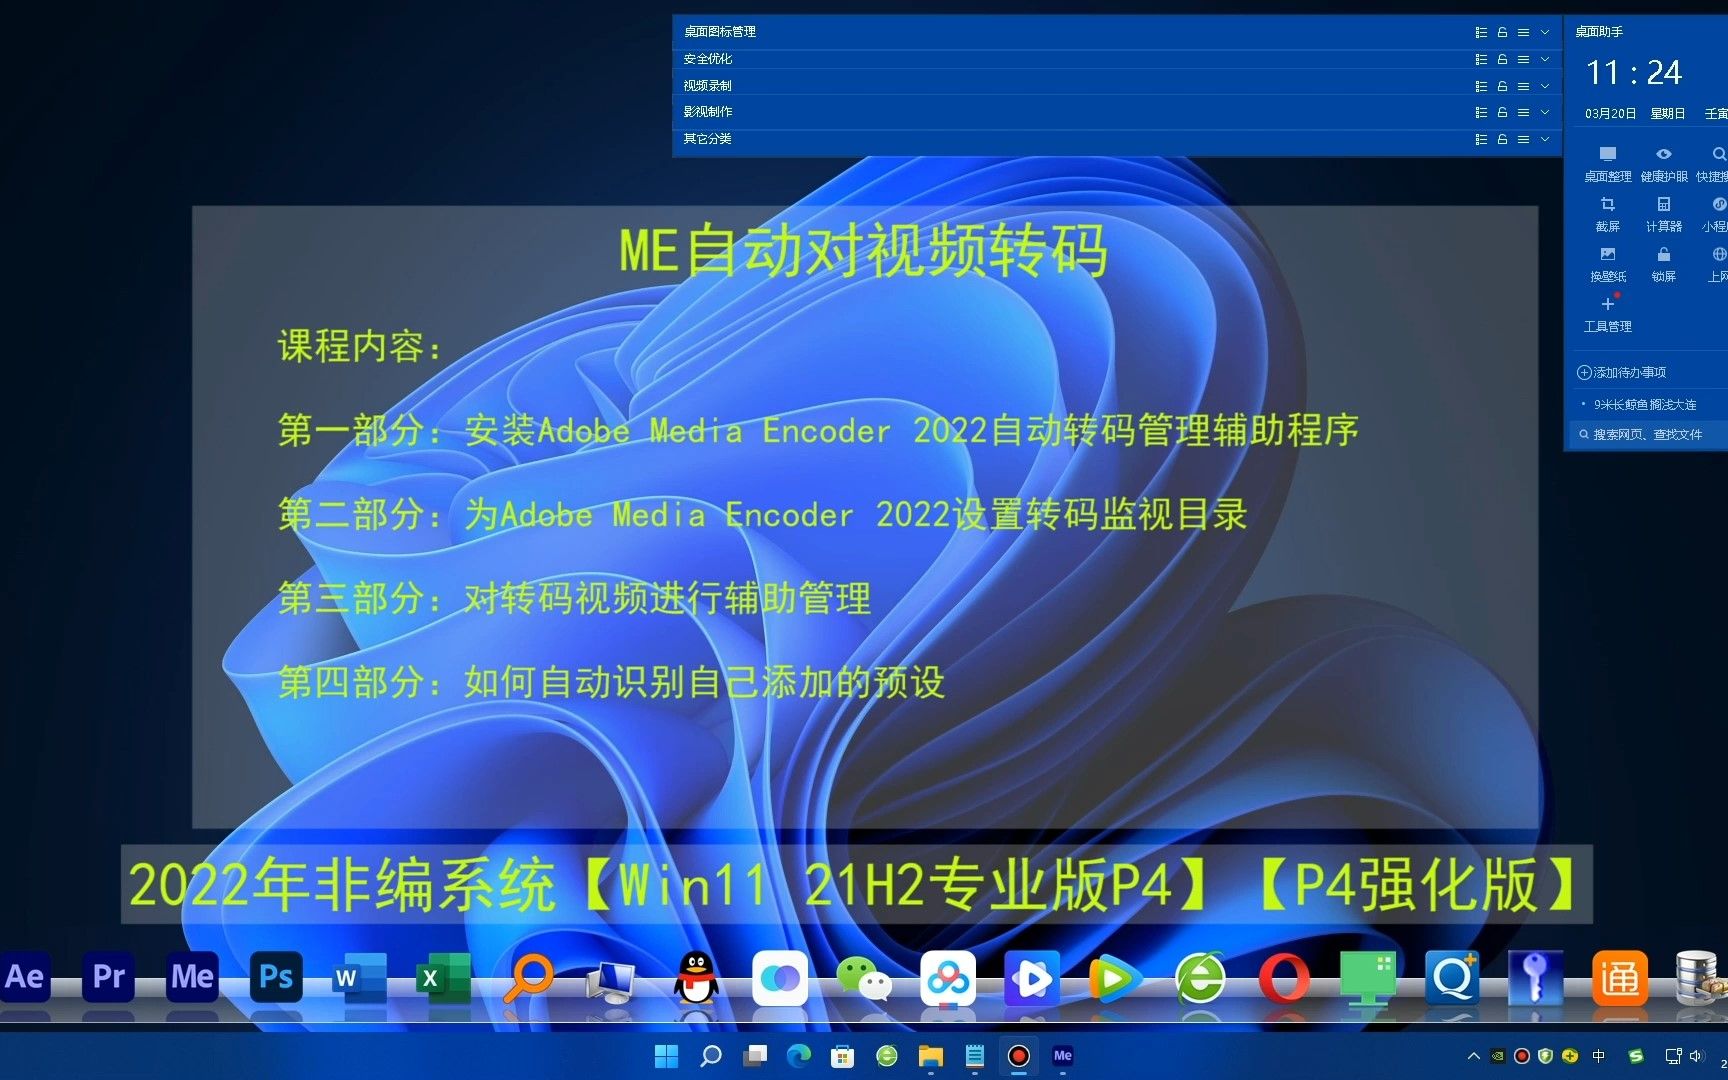The height and width of the screenshot is (1080, 1728).
Task: Open Task View on the taskbar
Action: (755, 1056)
